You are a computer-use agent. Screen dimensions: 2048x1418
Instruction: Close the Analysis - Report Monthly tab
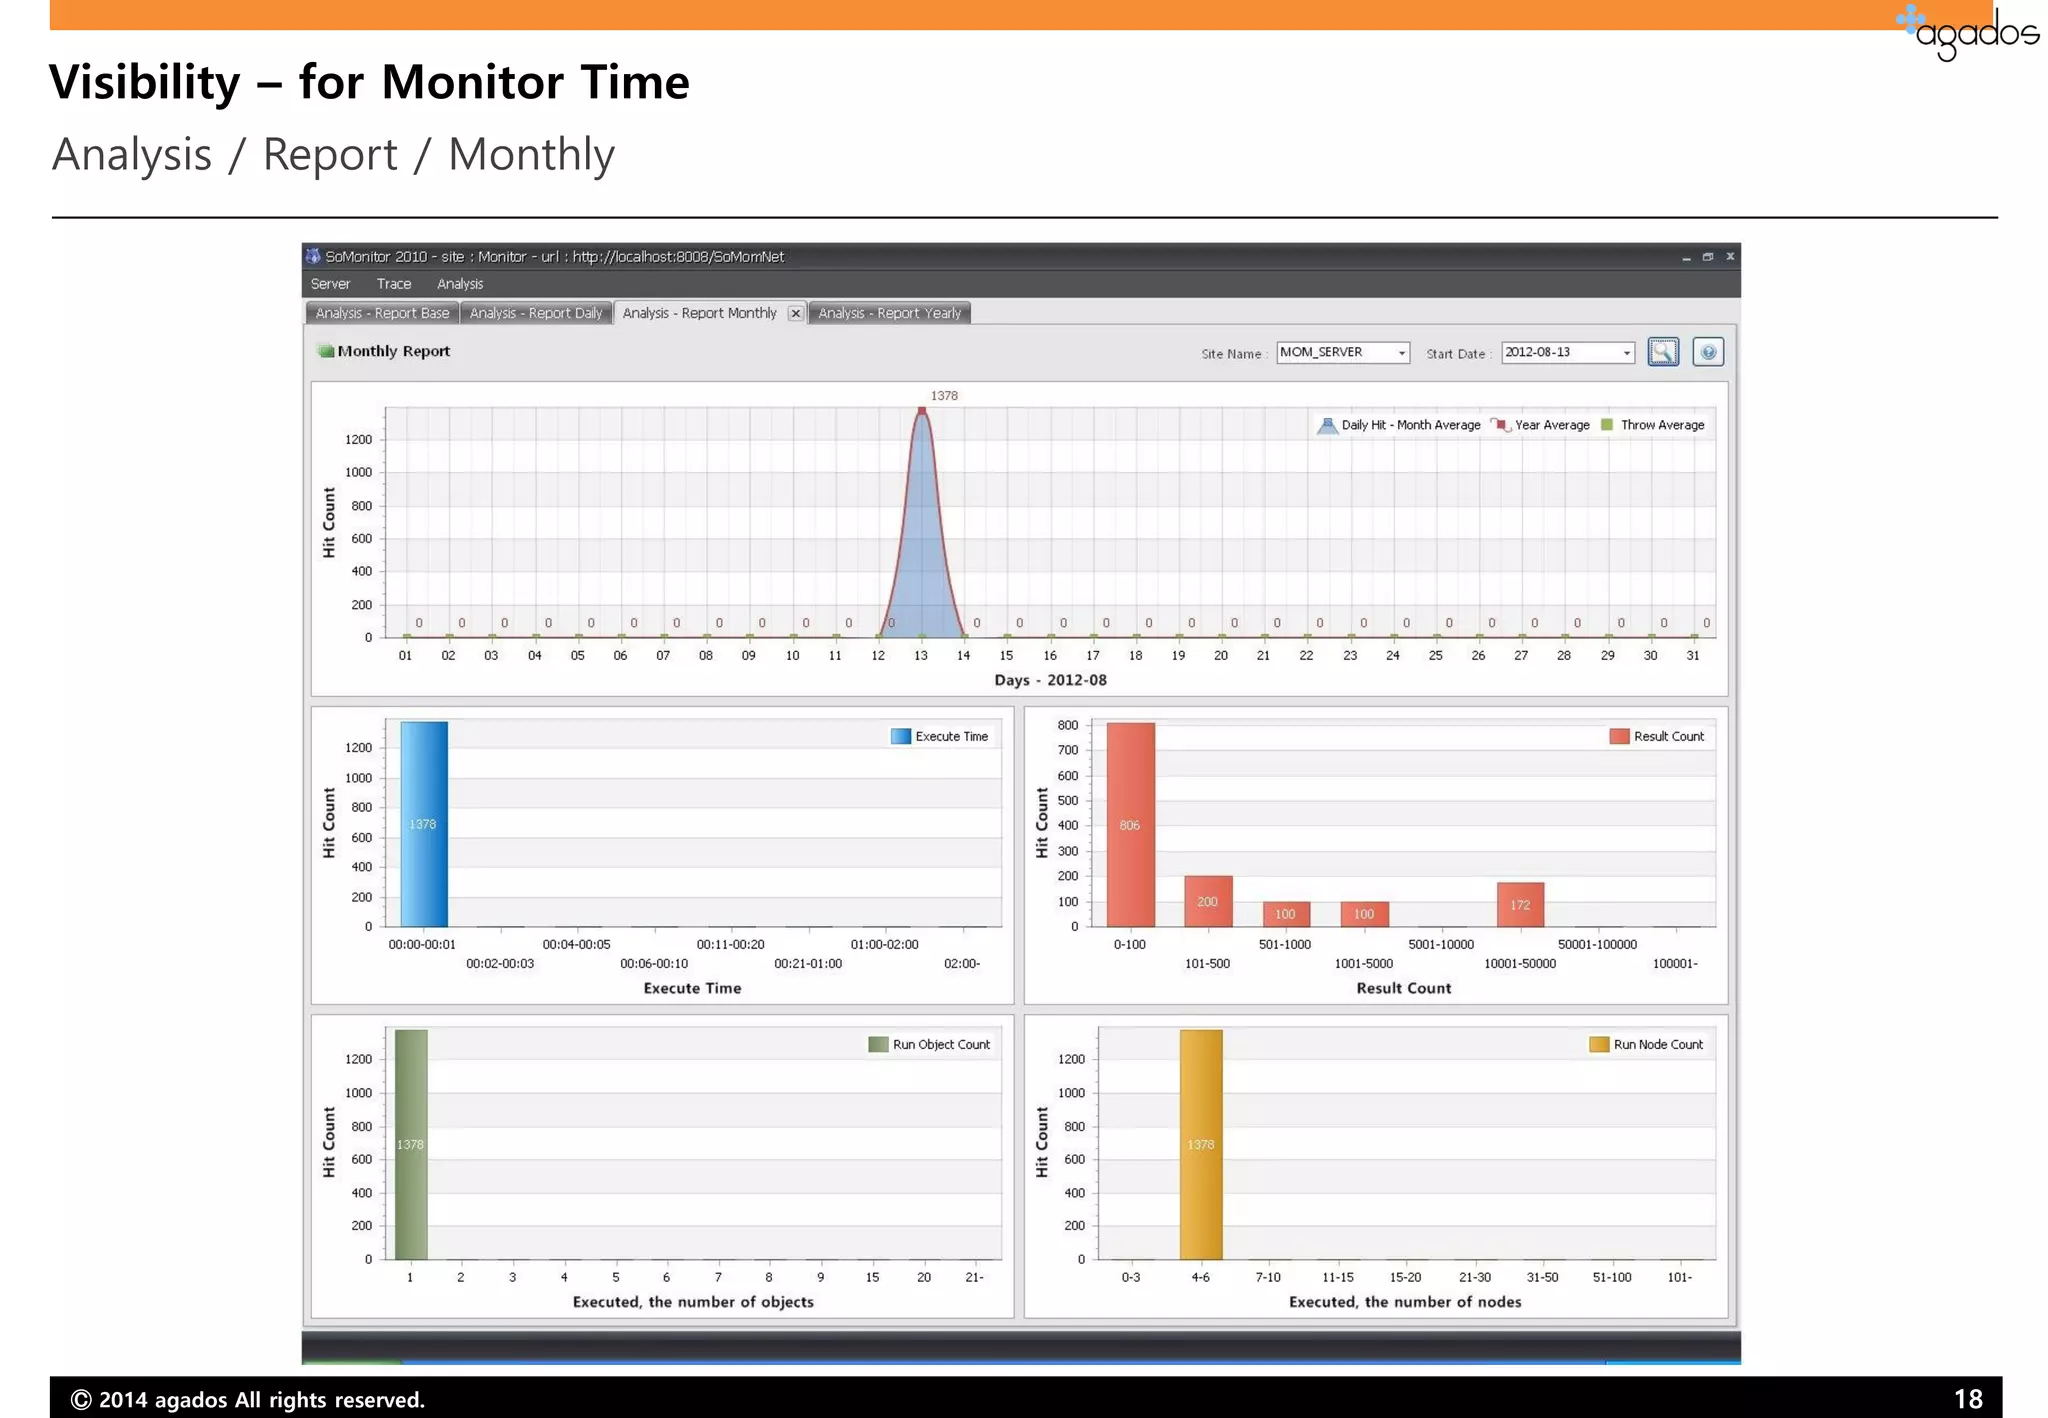795,313
